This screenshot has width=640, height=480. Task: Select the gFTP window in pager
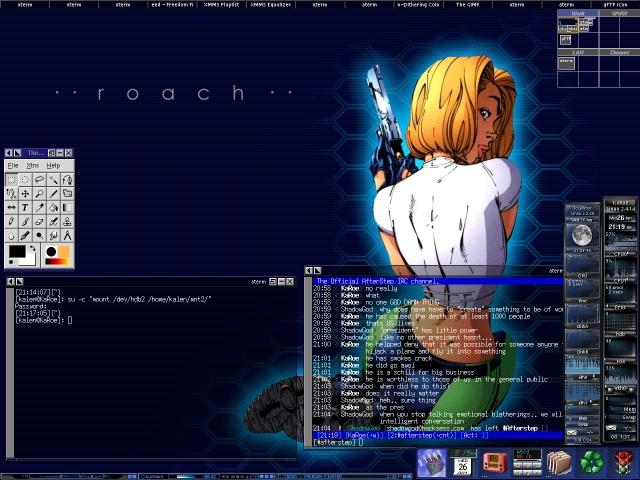[x=565, y=39]
